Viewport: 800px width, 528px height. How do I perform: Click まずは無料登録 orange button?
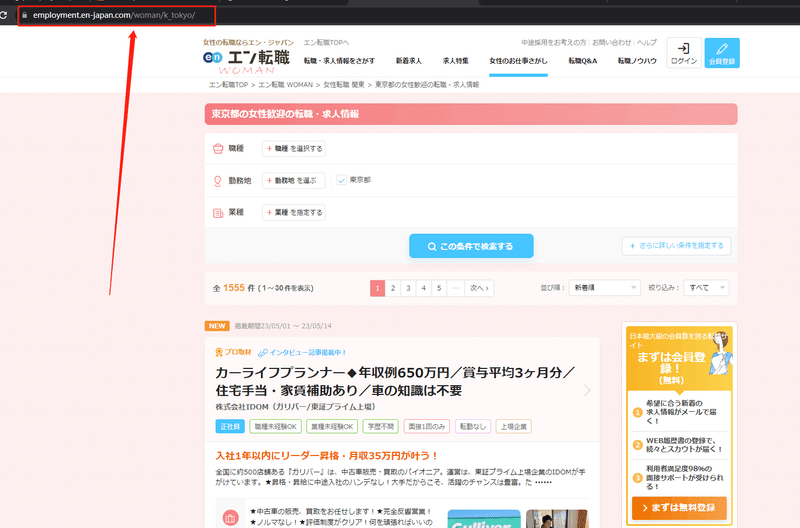[679, 508]
